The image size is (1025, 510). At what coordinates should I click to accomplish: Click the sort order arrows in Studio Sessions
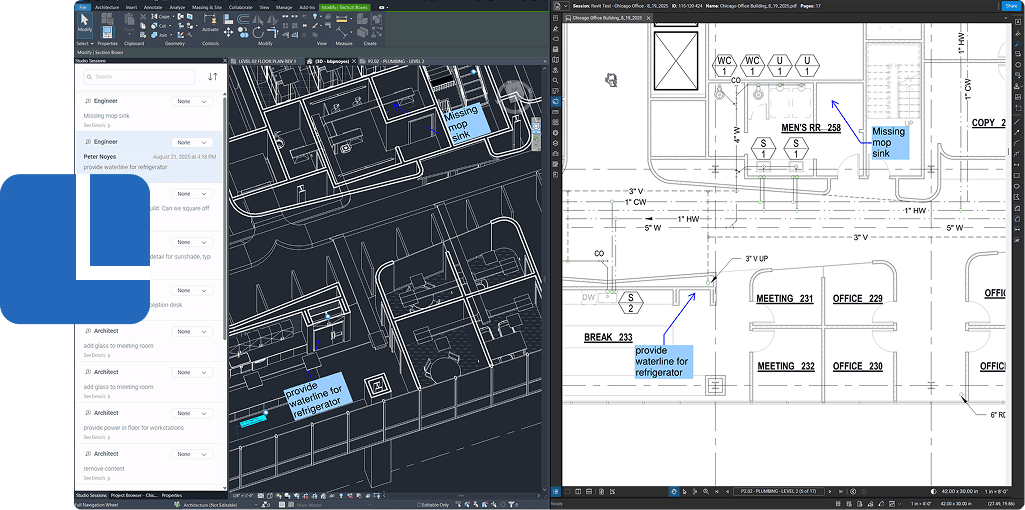tap(212, 76)
